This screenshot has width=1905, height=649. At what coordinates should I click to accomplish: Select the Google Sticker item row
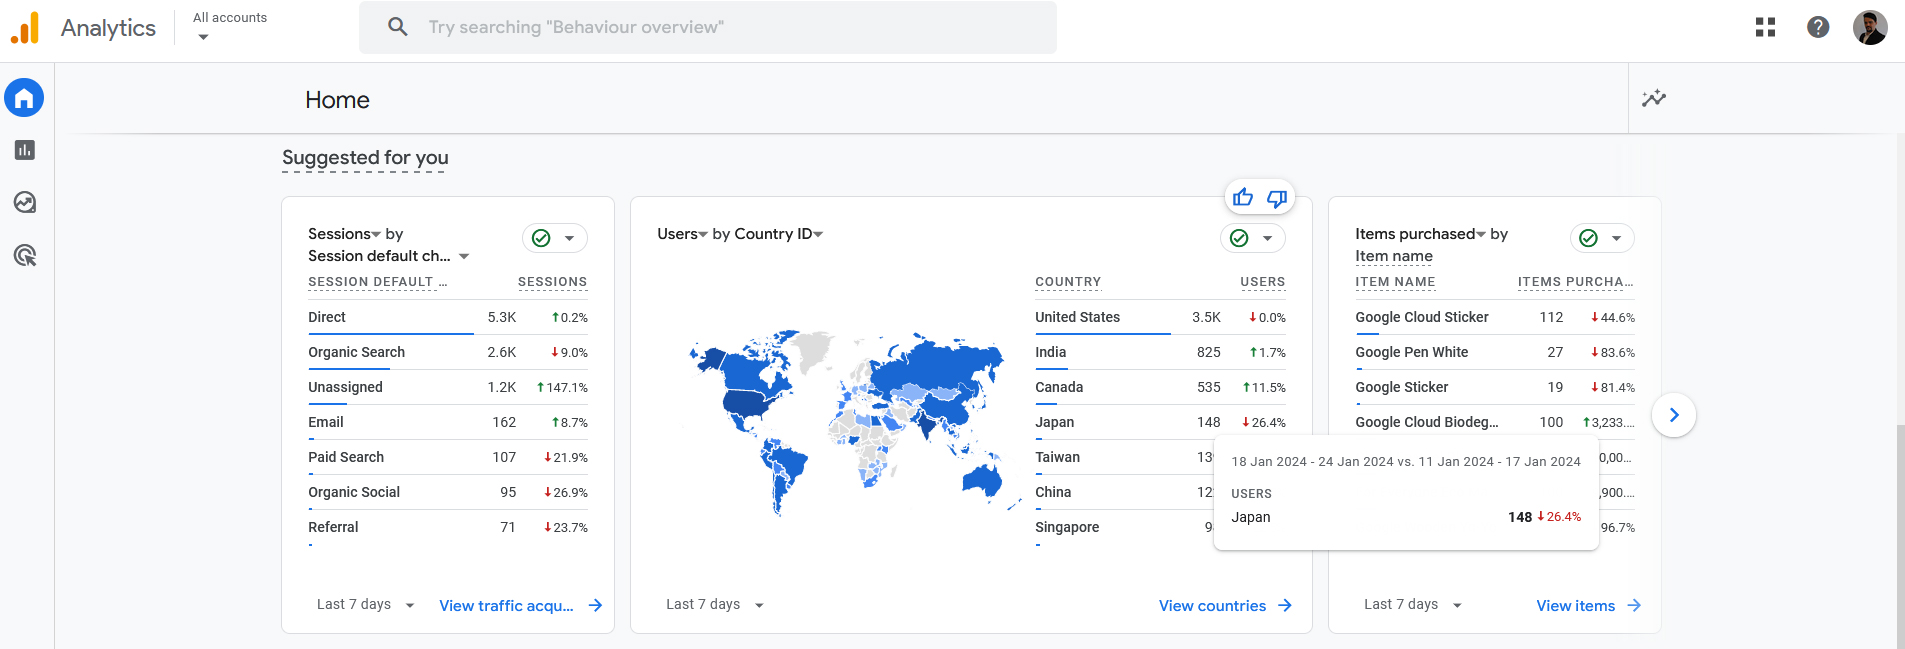coord(1495,387)
